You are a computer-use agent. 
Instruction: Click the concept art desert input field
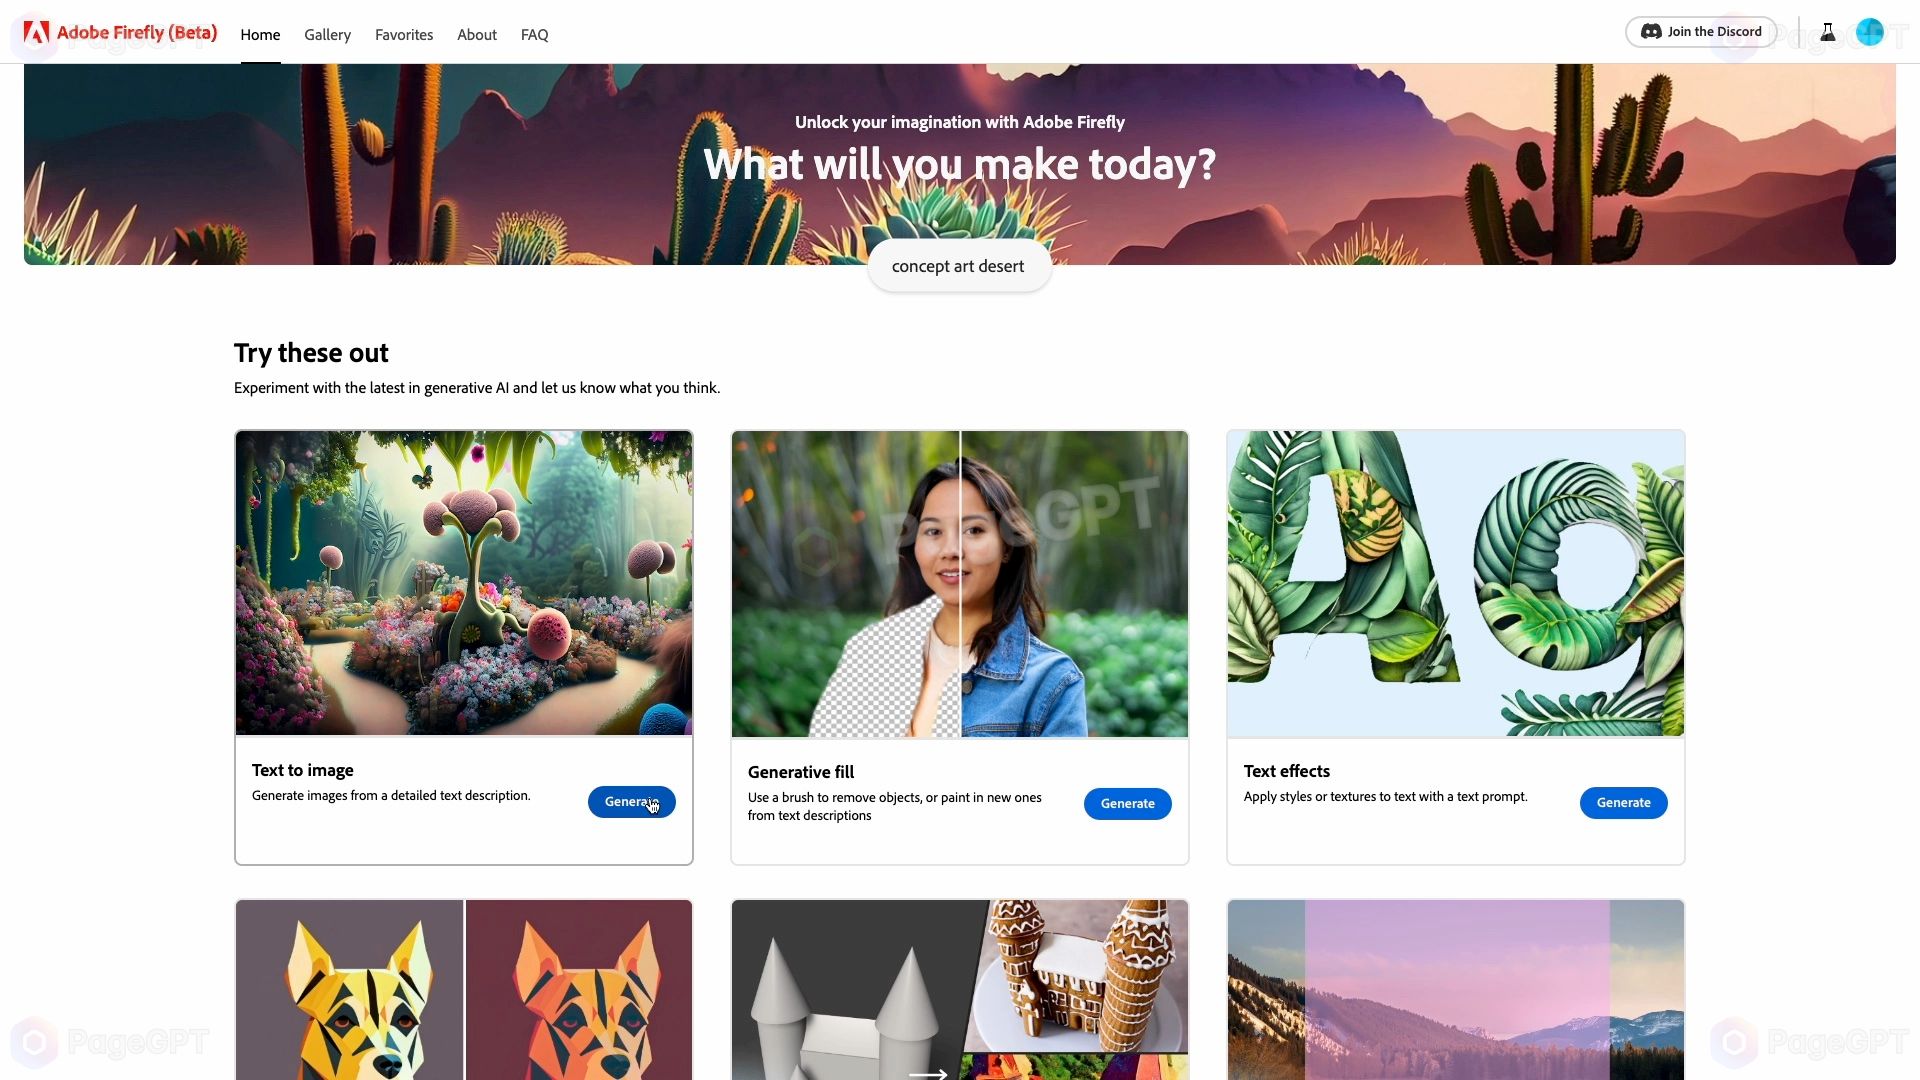(x=959, y=265)
